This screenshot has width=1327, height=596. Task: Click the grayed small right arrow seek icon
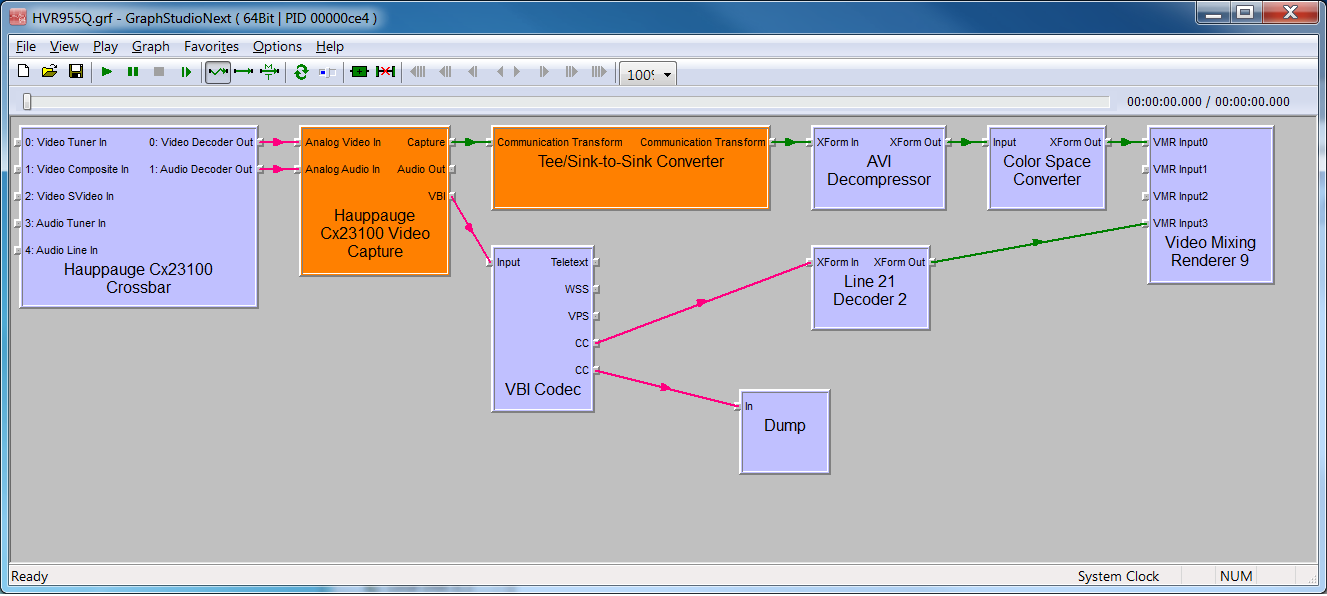516,72
